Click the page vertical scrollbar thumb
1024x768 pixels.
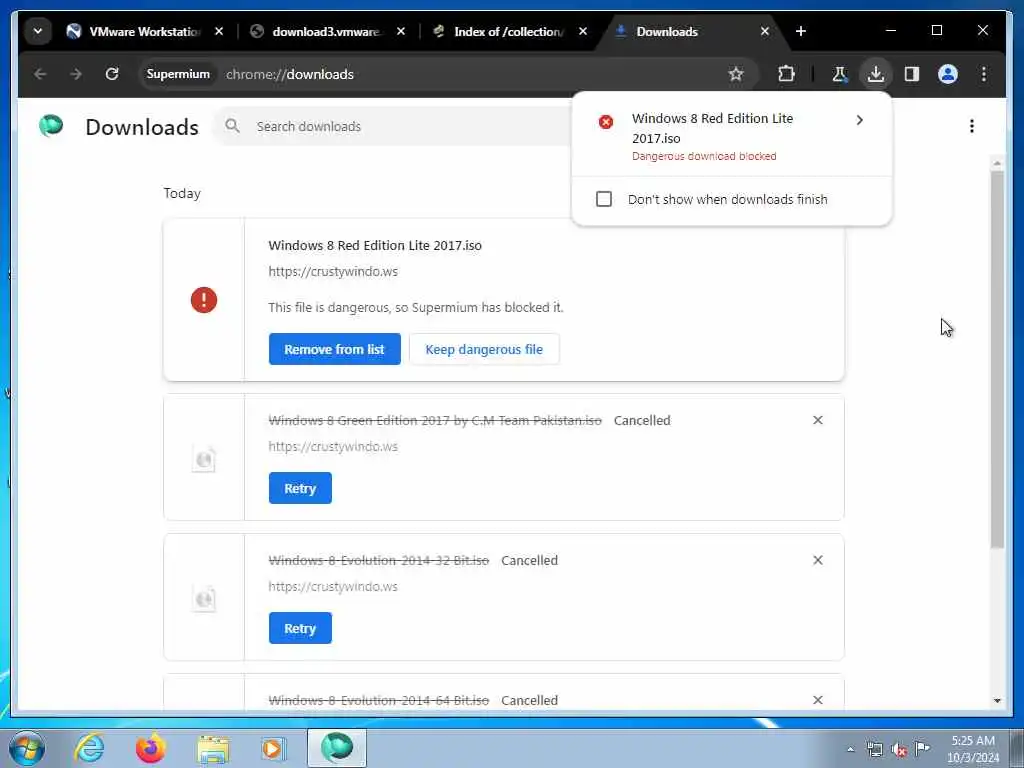(997, 359)
